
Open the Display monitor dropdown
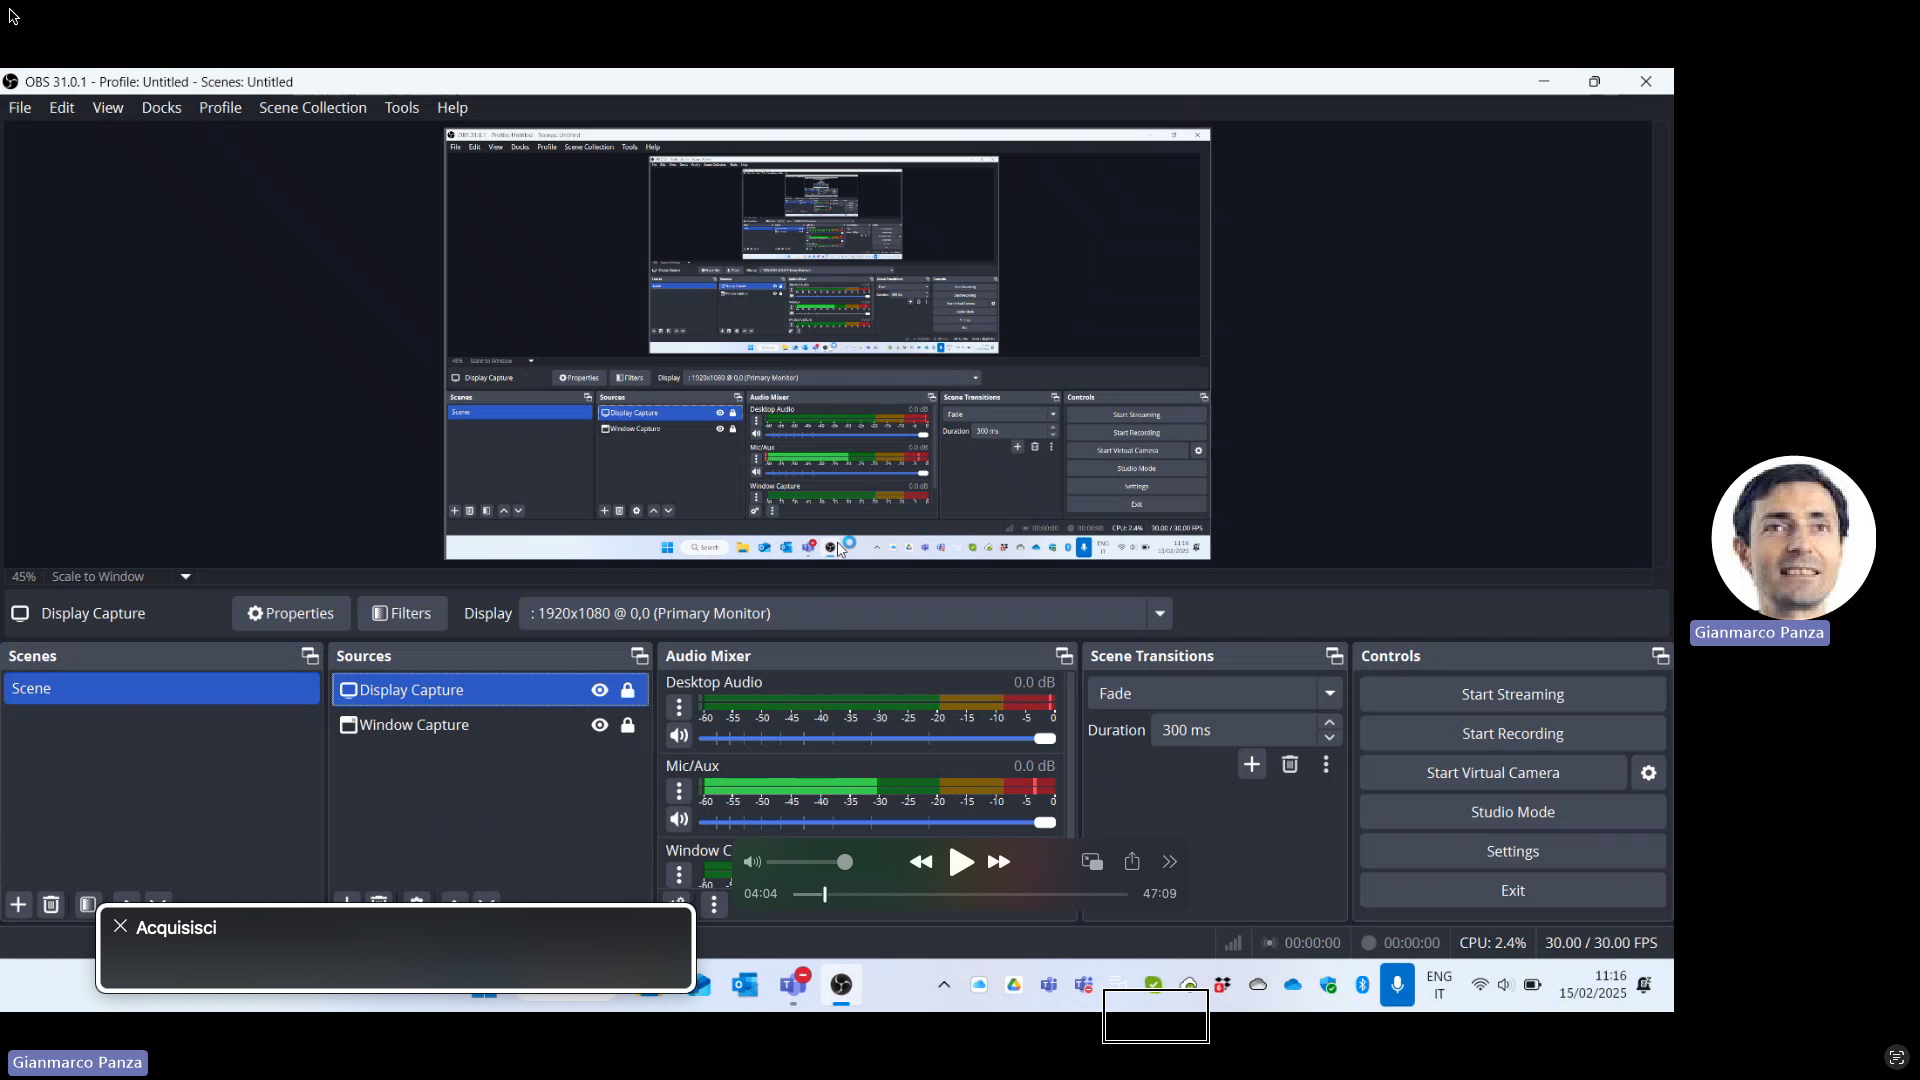pos(1160,614)
